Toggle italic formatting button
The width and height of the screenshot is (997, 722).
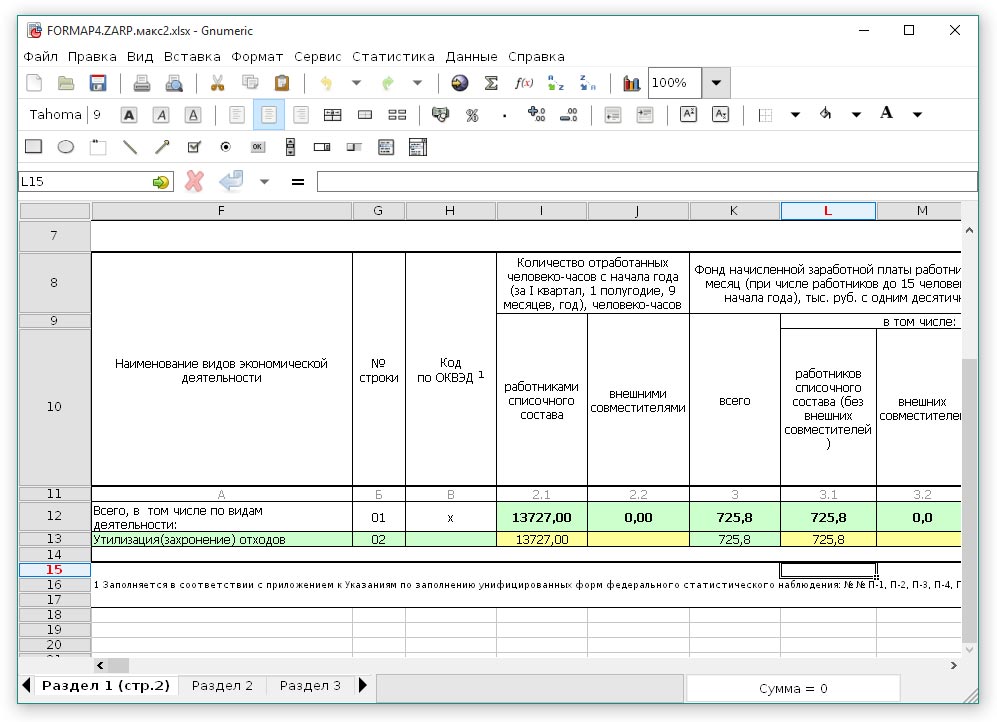162,115
